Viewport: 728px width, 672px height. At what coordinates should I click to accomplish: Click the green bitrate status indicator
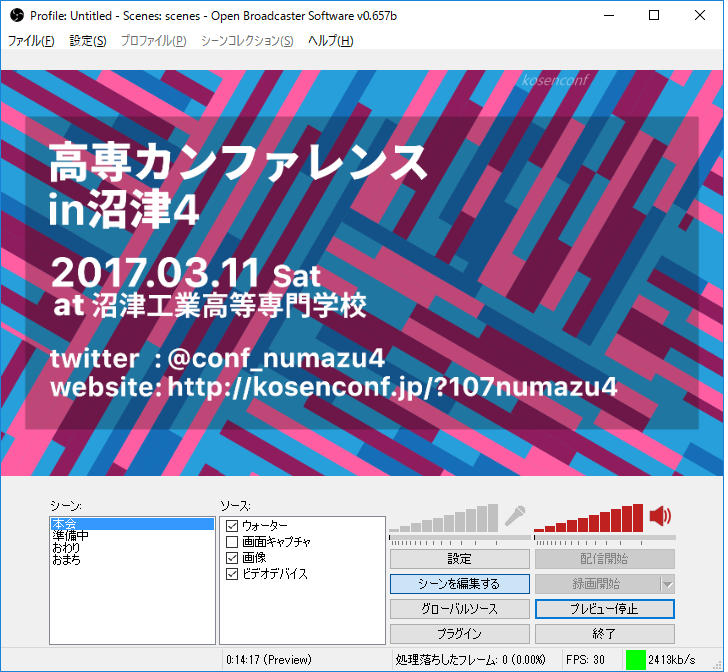636,660
